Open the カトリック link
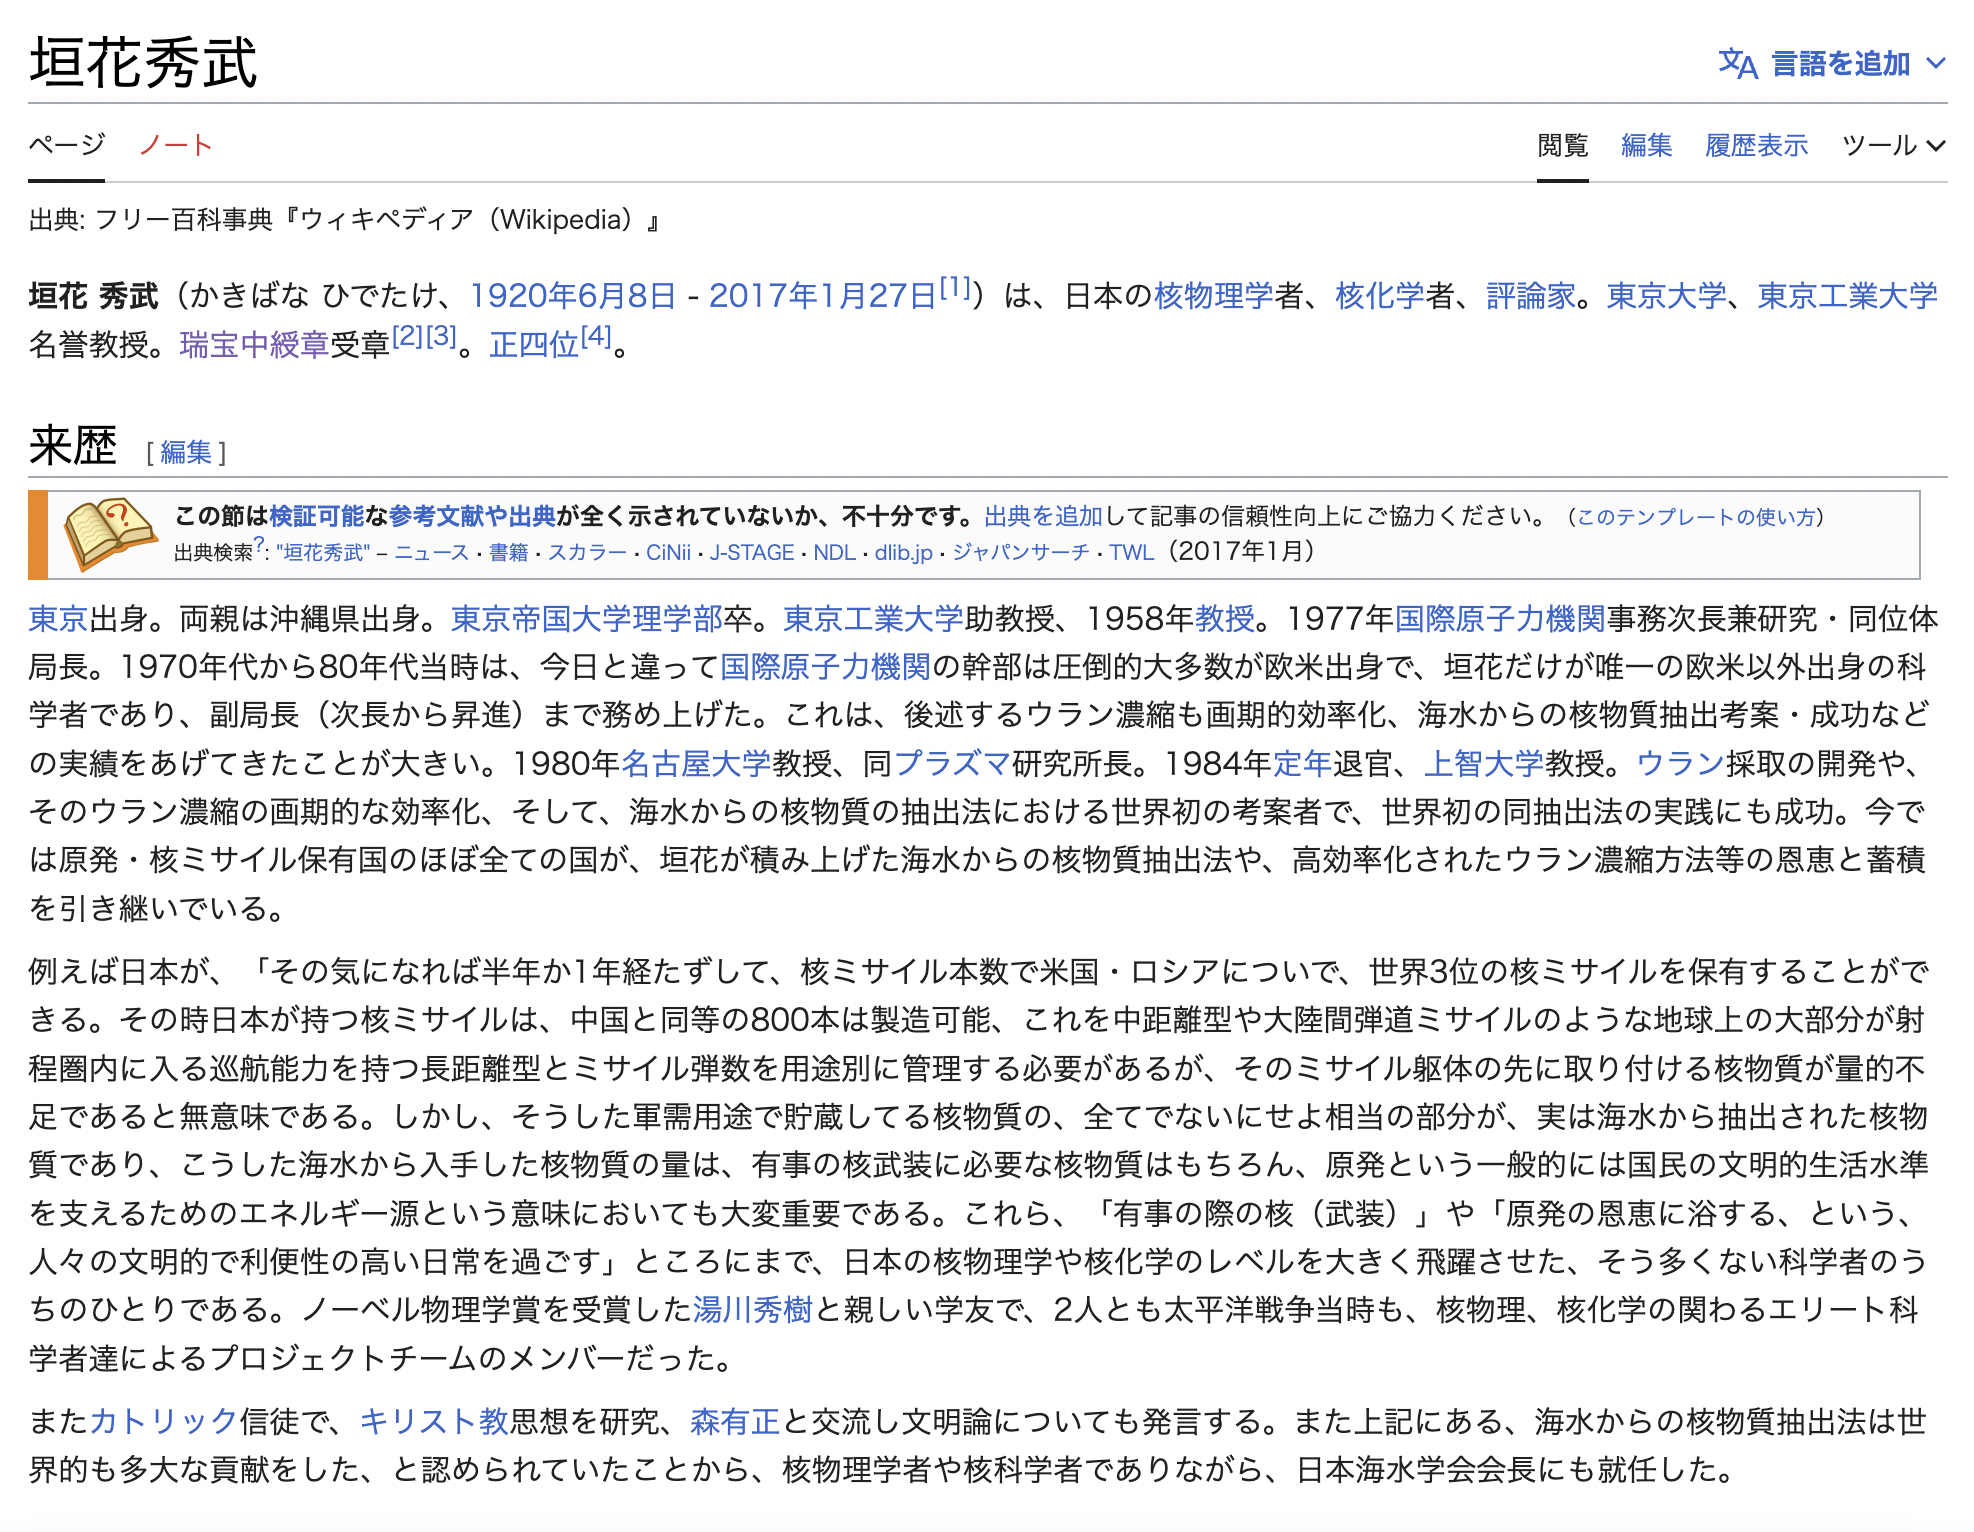Screen dimensions: 1974x1532 pyautogui.click(x=164, y=1422)
